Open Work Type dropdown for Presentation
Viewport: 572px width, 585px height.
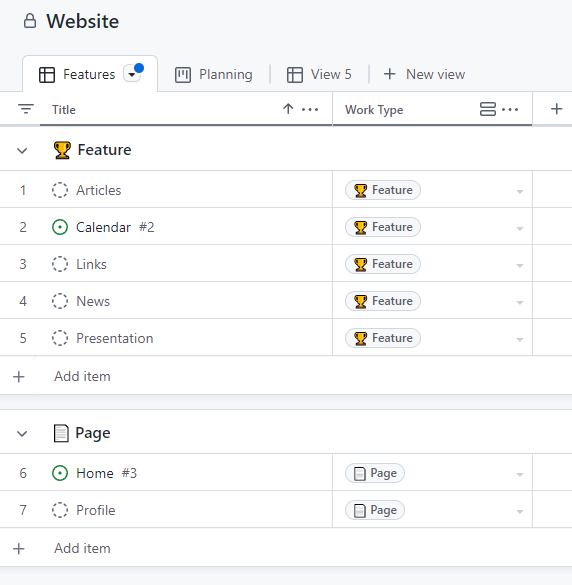519,339
